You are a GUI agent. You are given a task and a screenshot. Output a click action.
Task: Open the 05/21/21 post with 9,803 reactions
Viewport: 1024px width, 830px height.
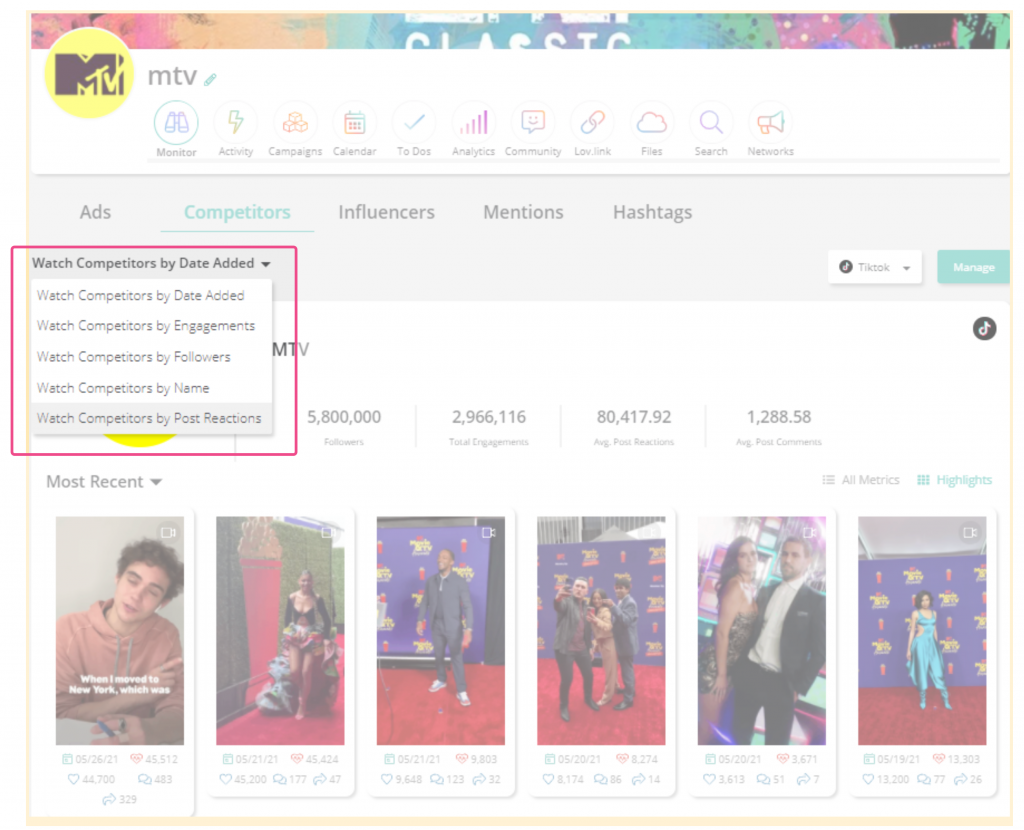pos(441,631)
